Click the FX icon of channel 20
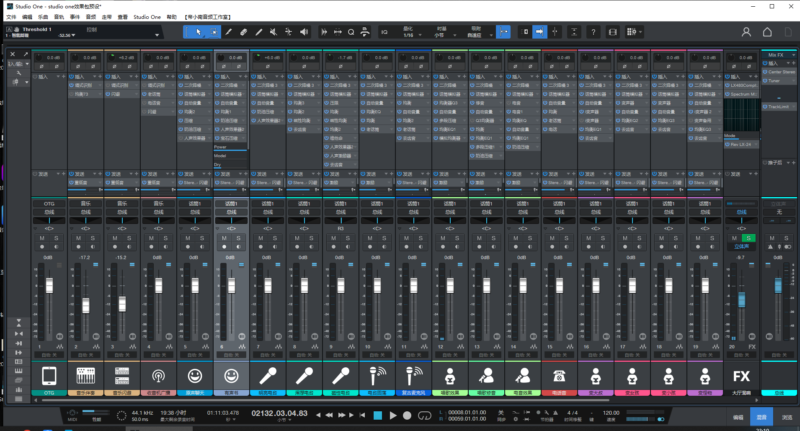The image size is (800, 431). tap(741, 376)
